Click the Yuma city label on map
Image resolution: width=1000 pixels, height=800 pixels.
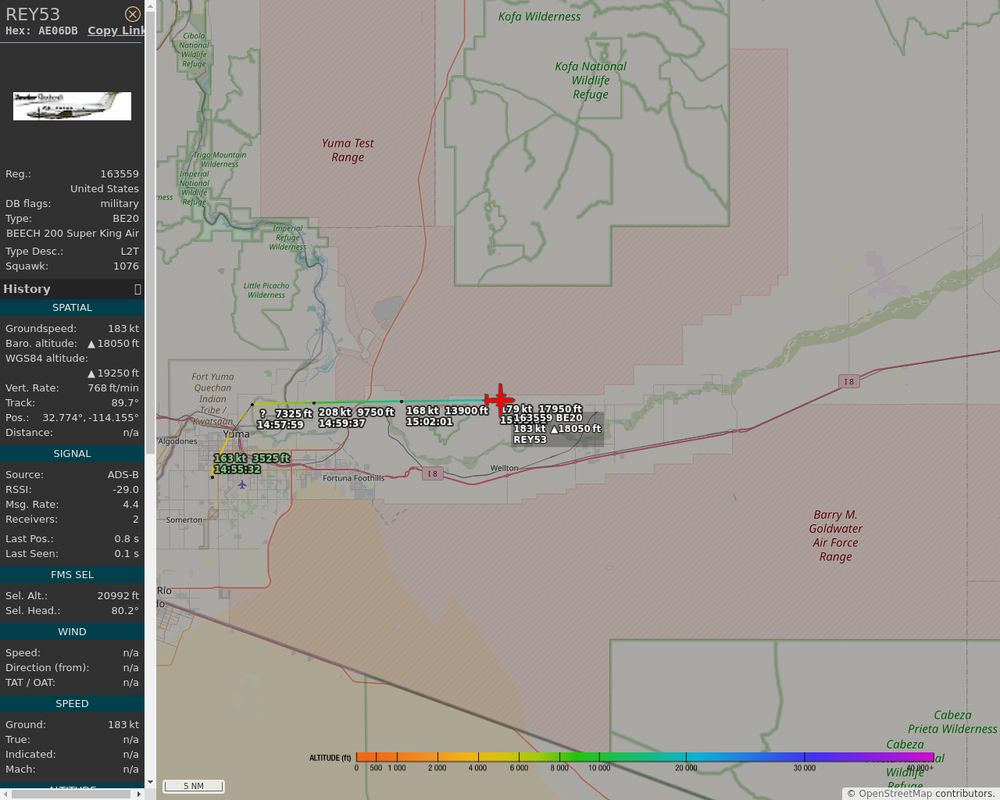pos(236,434)
